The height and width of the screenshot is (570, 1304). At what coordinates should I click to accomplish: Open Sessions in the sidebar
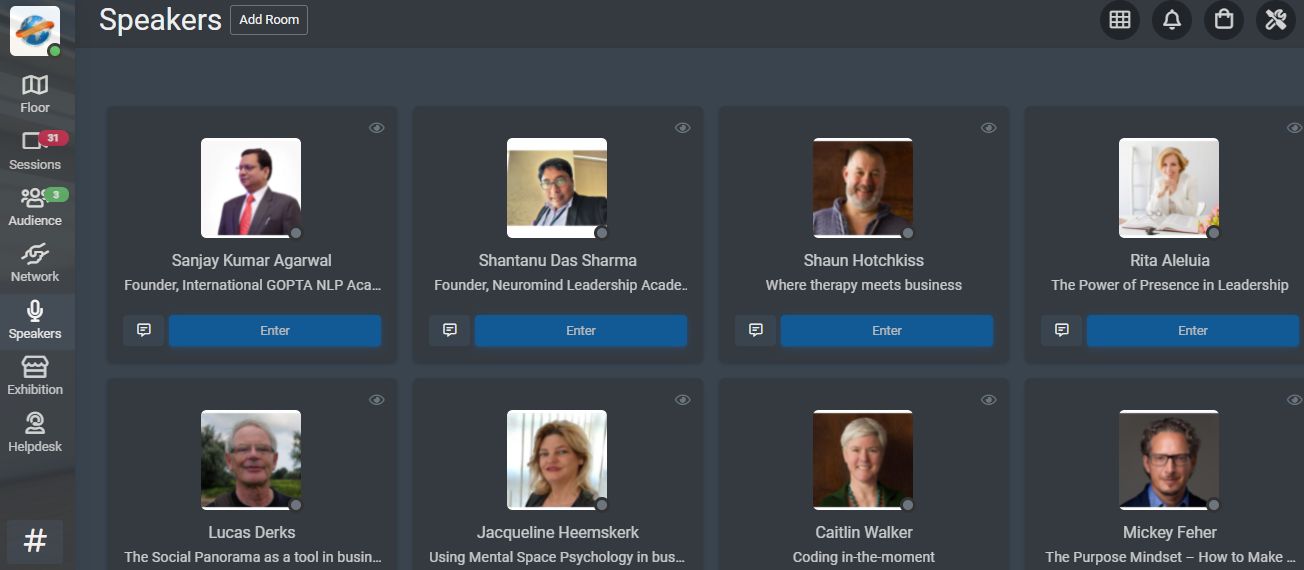(35, 151)
